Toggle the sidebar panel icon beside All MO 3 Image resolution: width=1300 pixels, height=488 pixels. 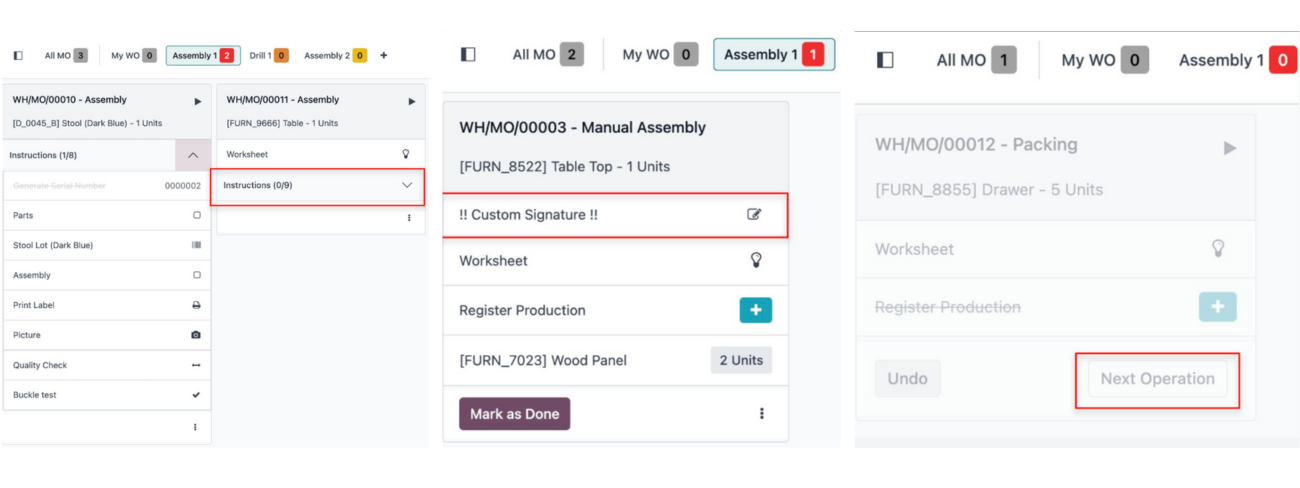point(18,56)
